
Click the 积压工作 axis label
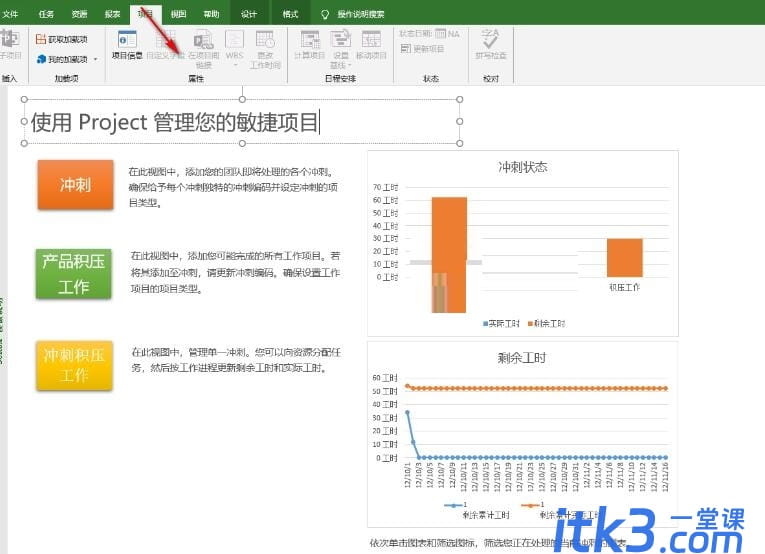(x=624, y=287)
